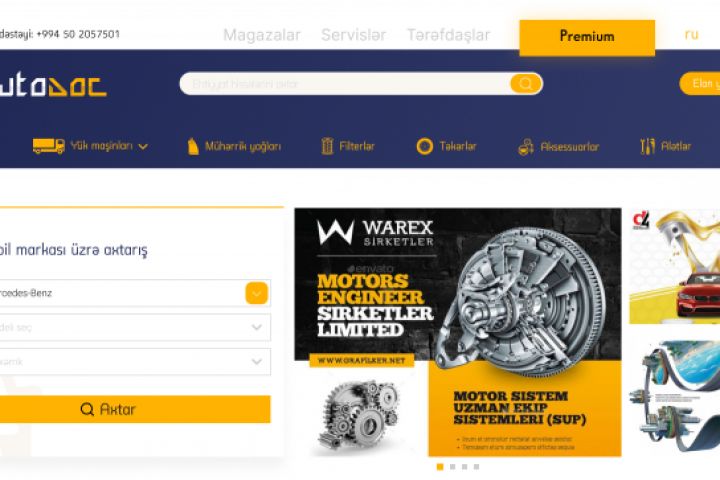720x480 pixels.
Task: Open the Tərəfdaşlar link
Action: [449, 35]
